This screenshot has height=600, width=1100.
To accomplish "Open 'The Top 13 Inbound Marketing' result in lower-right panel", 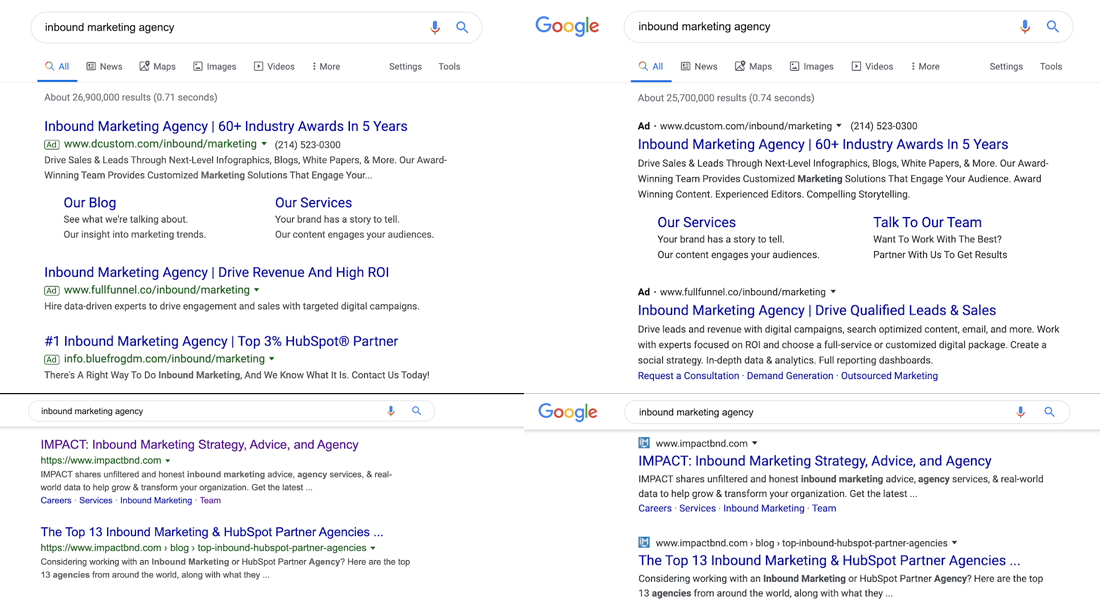I will (829, 561).
